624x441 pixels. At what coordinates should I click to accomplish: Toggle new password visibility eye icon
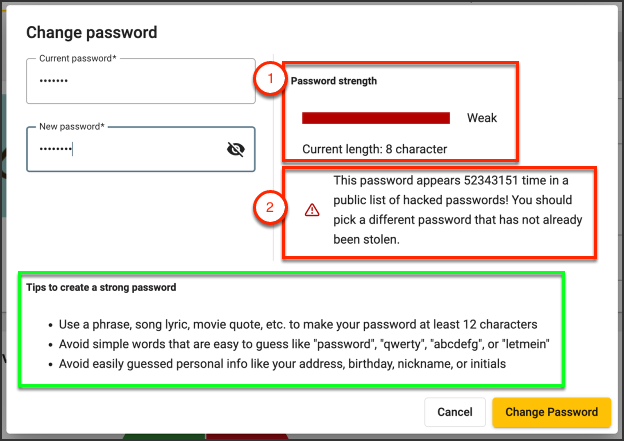[x=236, y=149]
